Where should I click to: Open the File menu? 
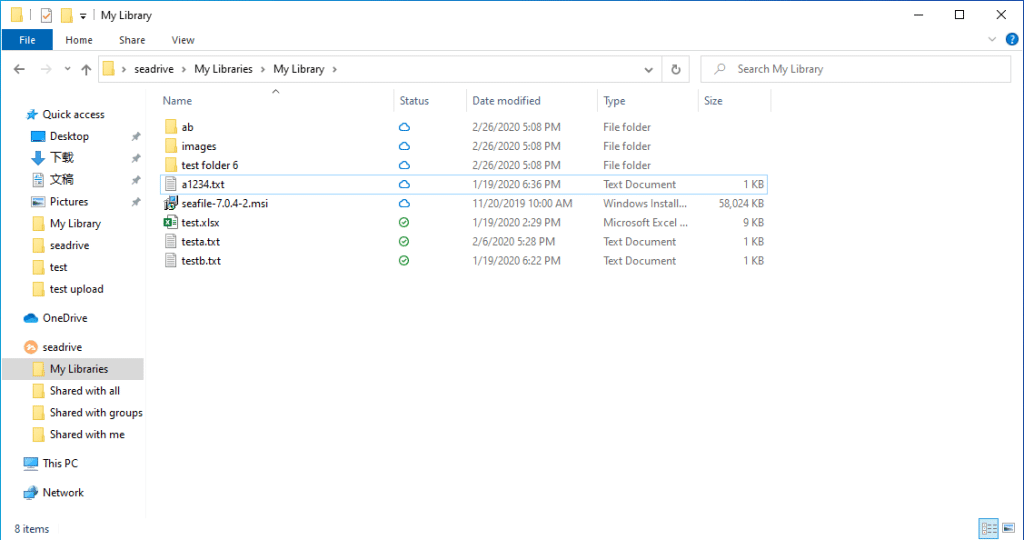tap(27, 40)
